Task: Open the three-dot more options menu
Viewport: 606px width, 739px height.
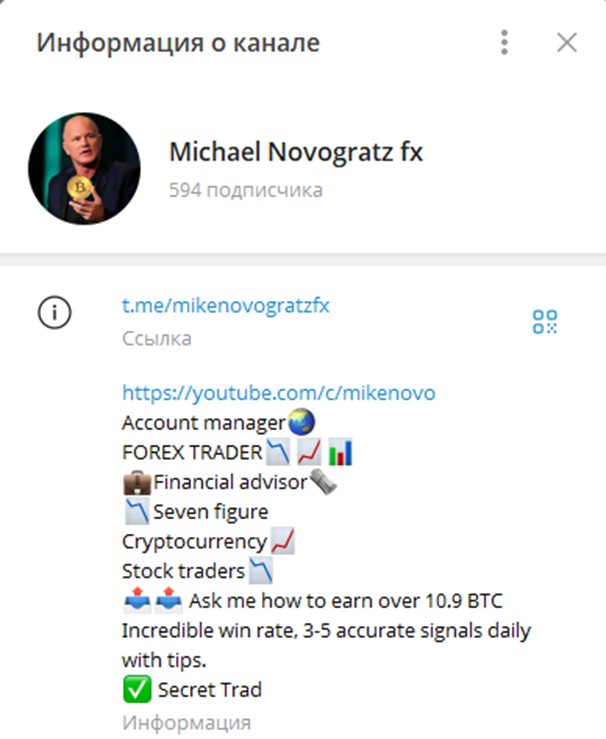Action: point(504,42)
